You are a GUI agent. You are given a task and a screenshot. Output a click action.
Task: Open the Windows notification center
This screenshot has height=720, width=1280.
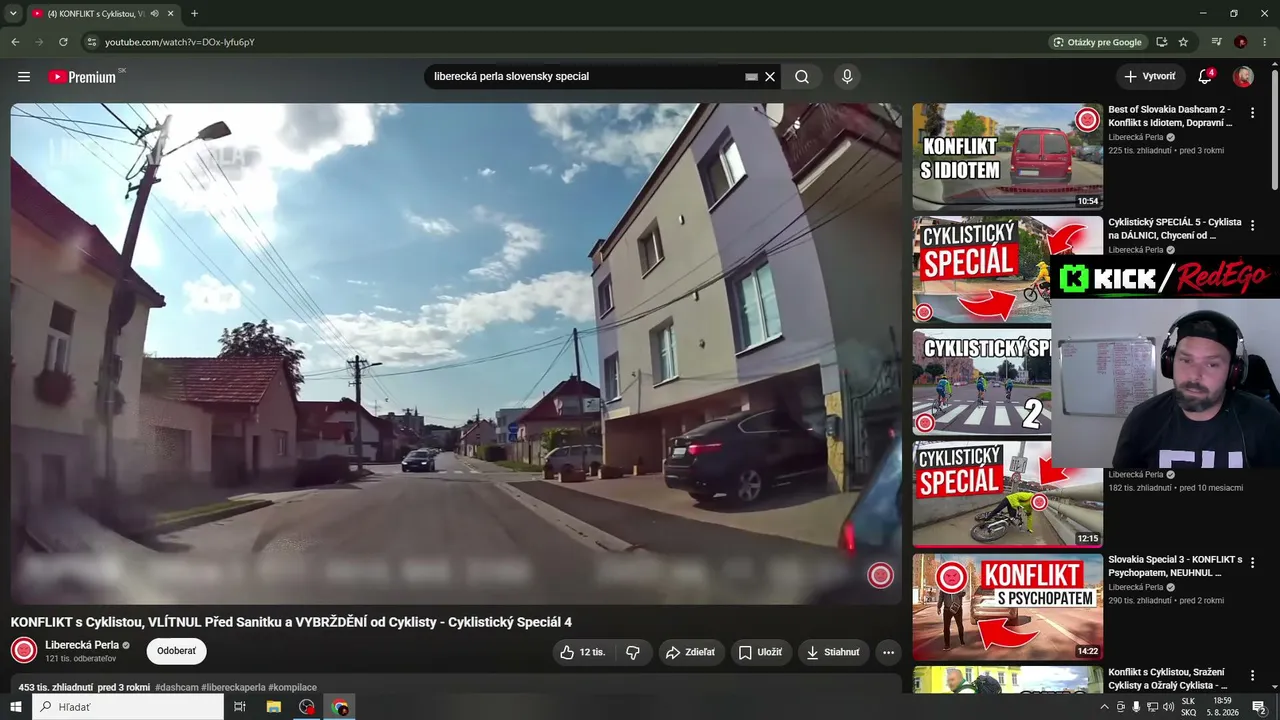(x=1259, y=707)
